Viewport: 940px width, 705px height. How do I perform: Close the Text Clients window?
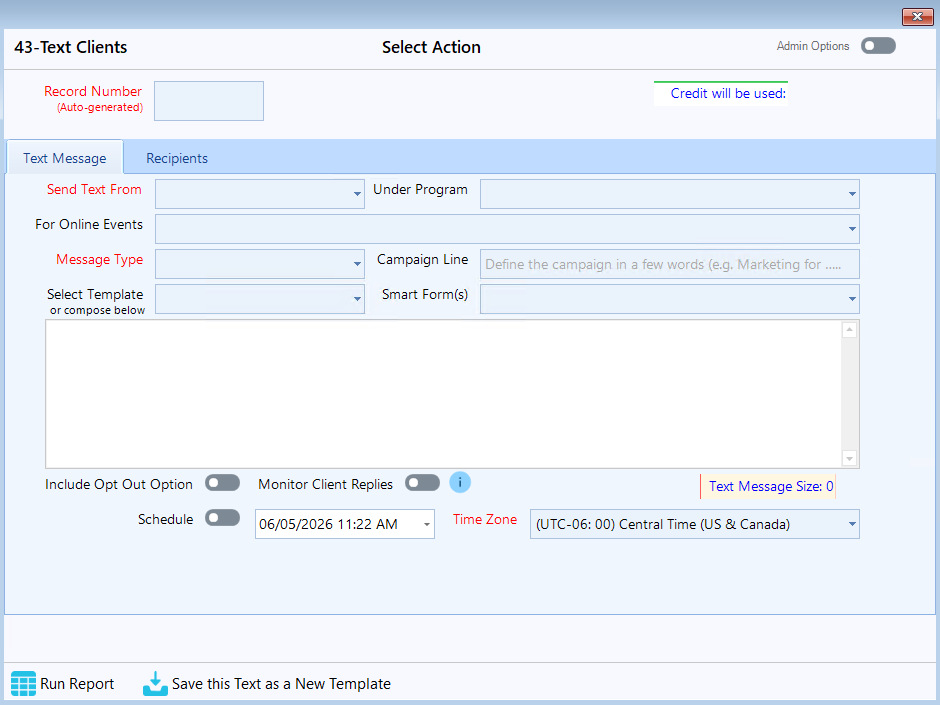point(917,17)
